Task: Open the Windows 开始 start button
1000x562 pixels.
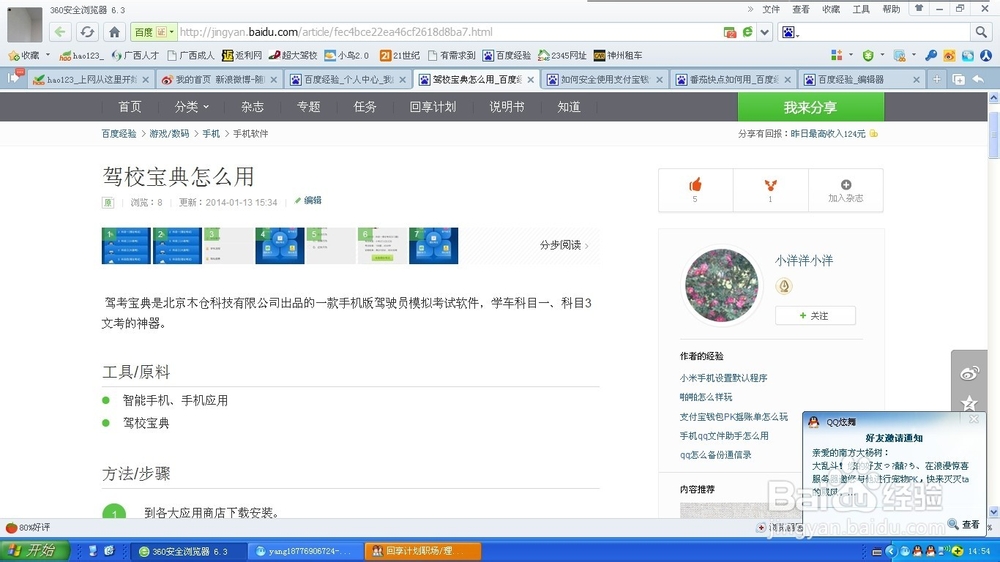Action: click(34, 551)
